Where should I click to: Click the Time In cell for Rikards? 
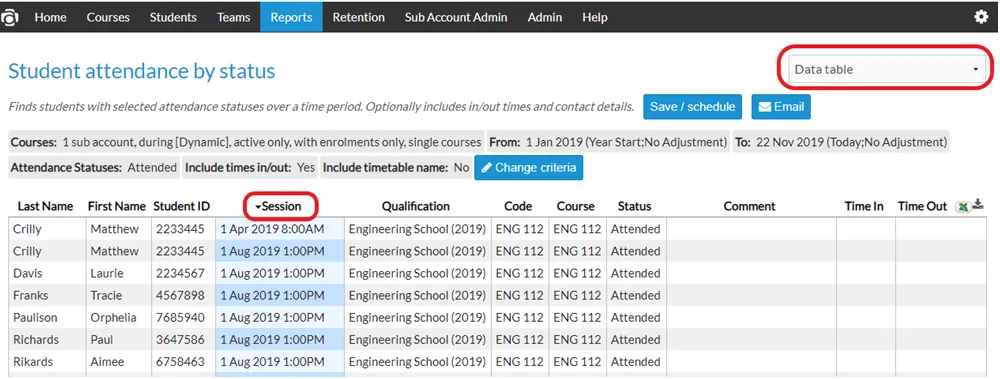click(x=866, y=362)
